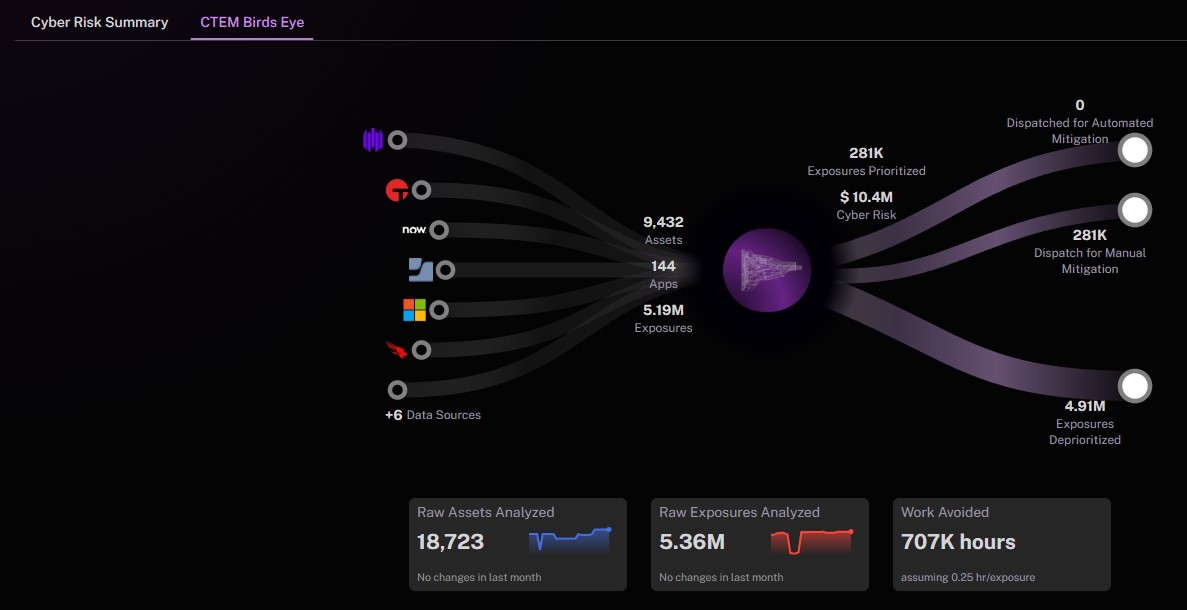Click the red raw exposures sparkline chart
This screenshot has height=610, width=1187.
[x=812, y=542]
